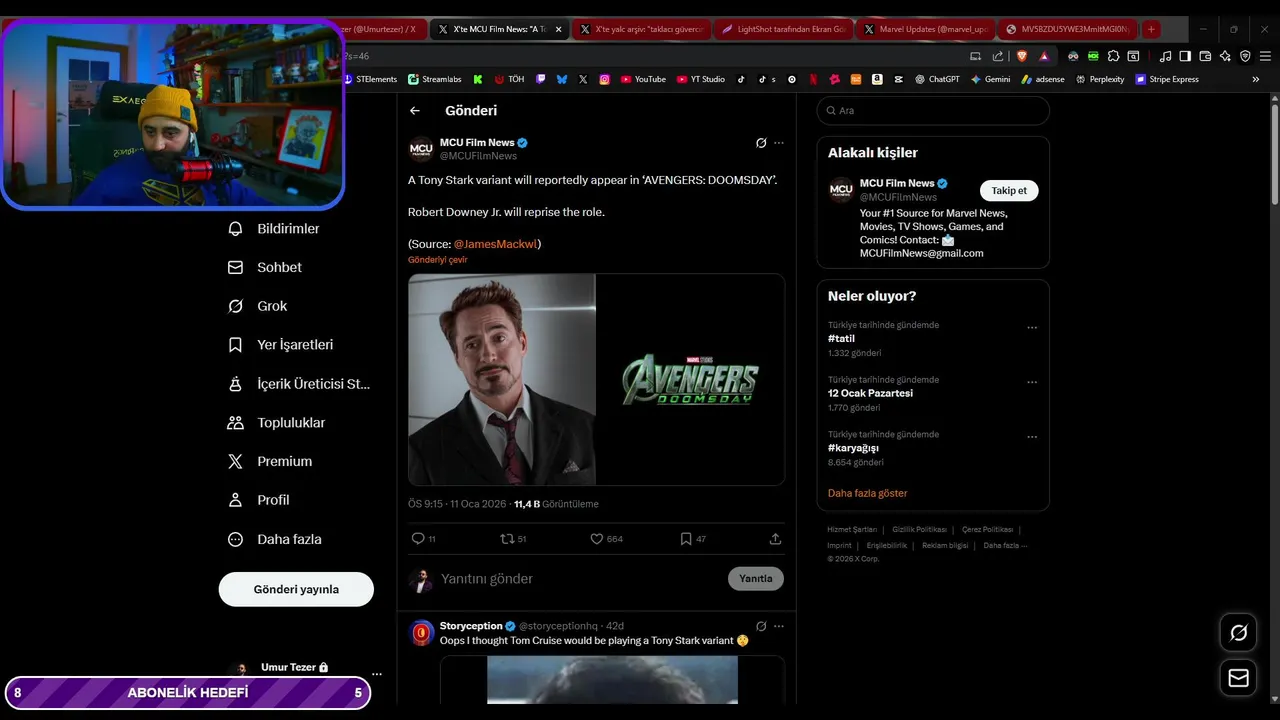Switch to the X'te yalc arşivi tab
Viewport: 1280px width, 720px height.
pos(641,29)
